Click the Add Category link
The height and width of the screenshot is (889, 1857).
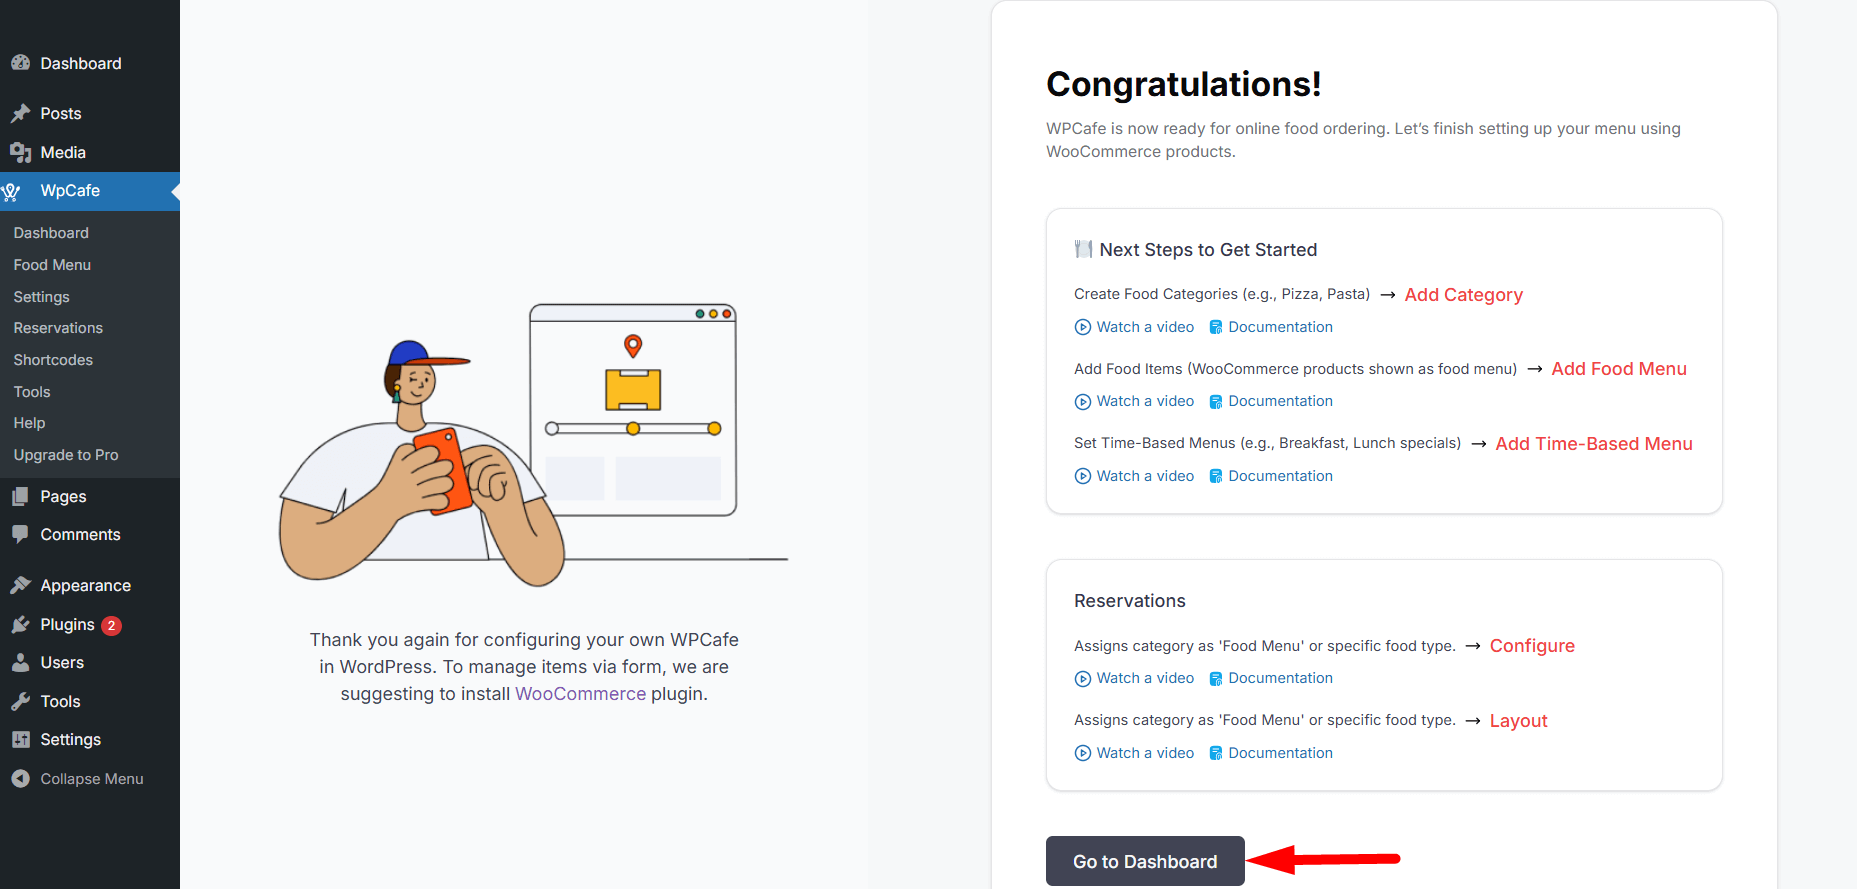click(1463, 295)
